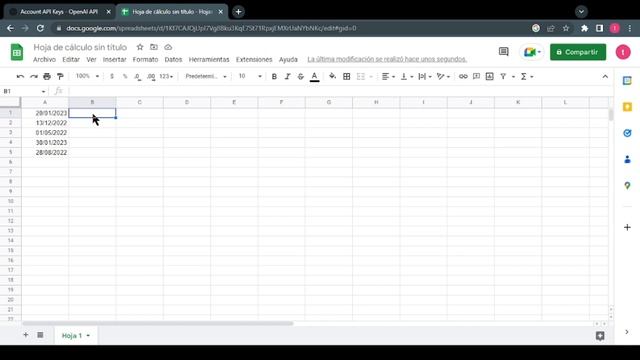The height and width of the screenshot is (360, 640).
Task: Switch to the Account API Keys browser tab
Action: tap(59, 12)
